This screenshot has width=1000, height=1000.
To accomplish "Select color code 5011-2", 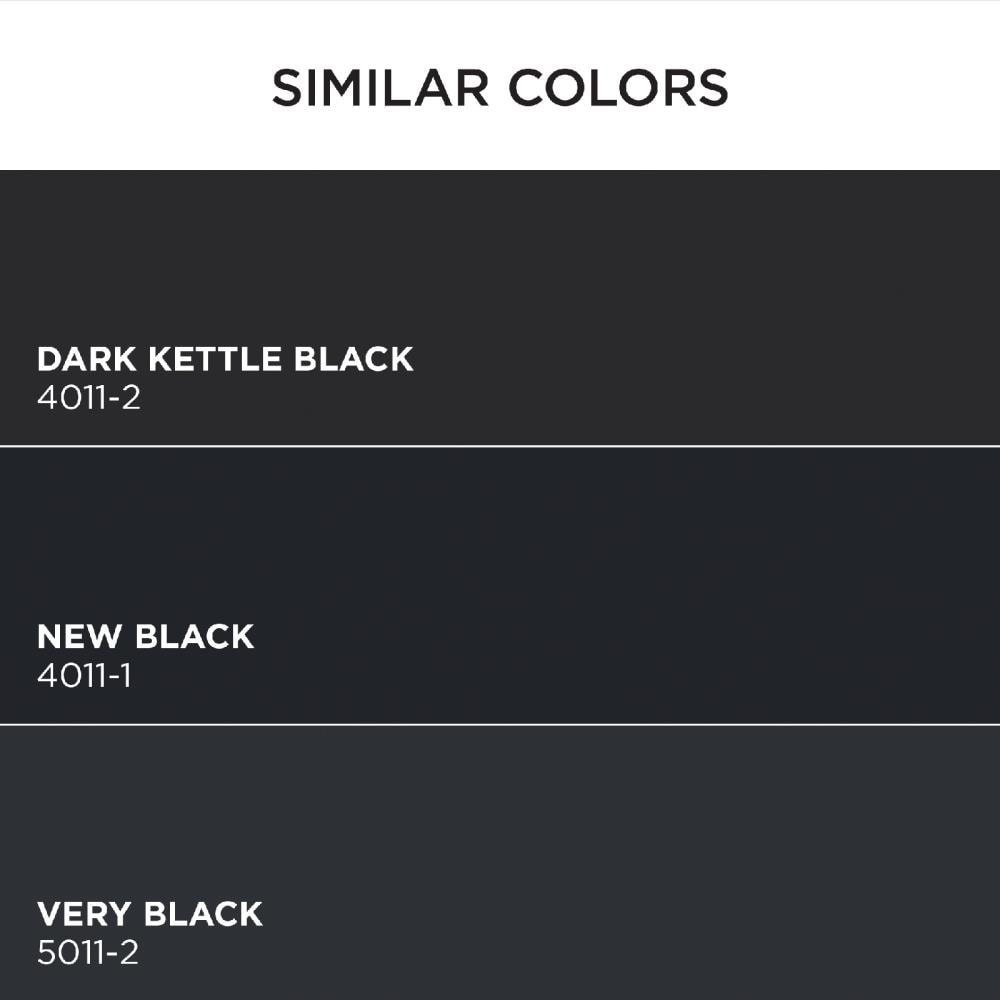I will click(88, 953).
